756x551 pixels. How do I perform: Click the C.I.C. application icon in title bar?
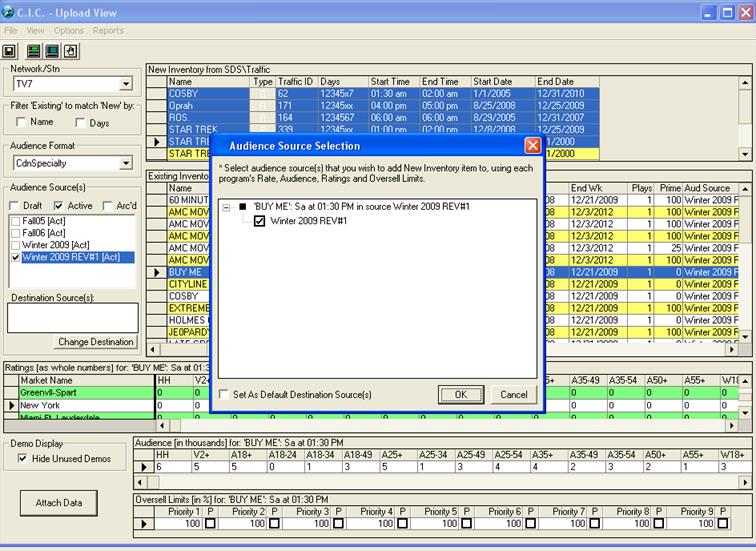click(10, 13)
